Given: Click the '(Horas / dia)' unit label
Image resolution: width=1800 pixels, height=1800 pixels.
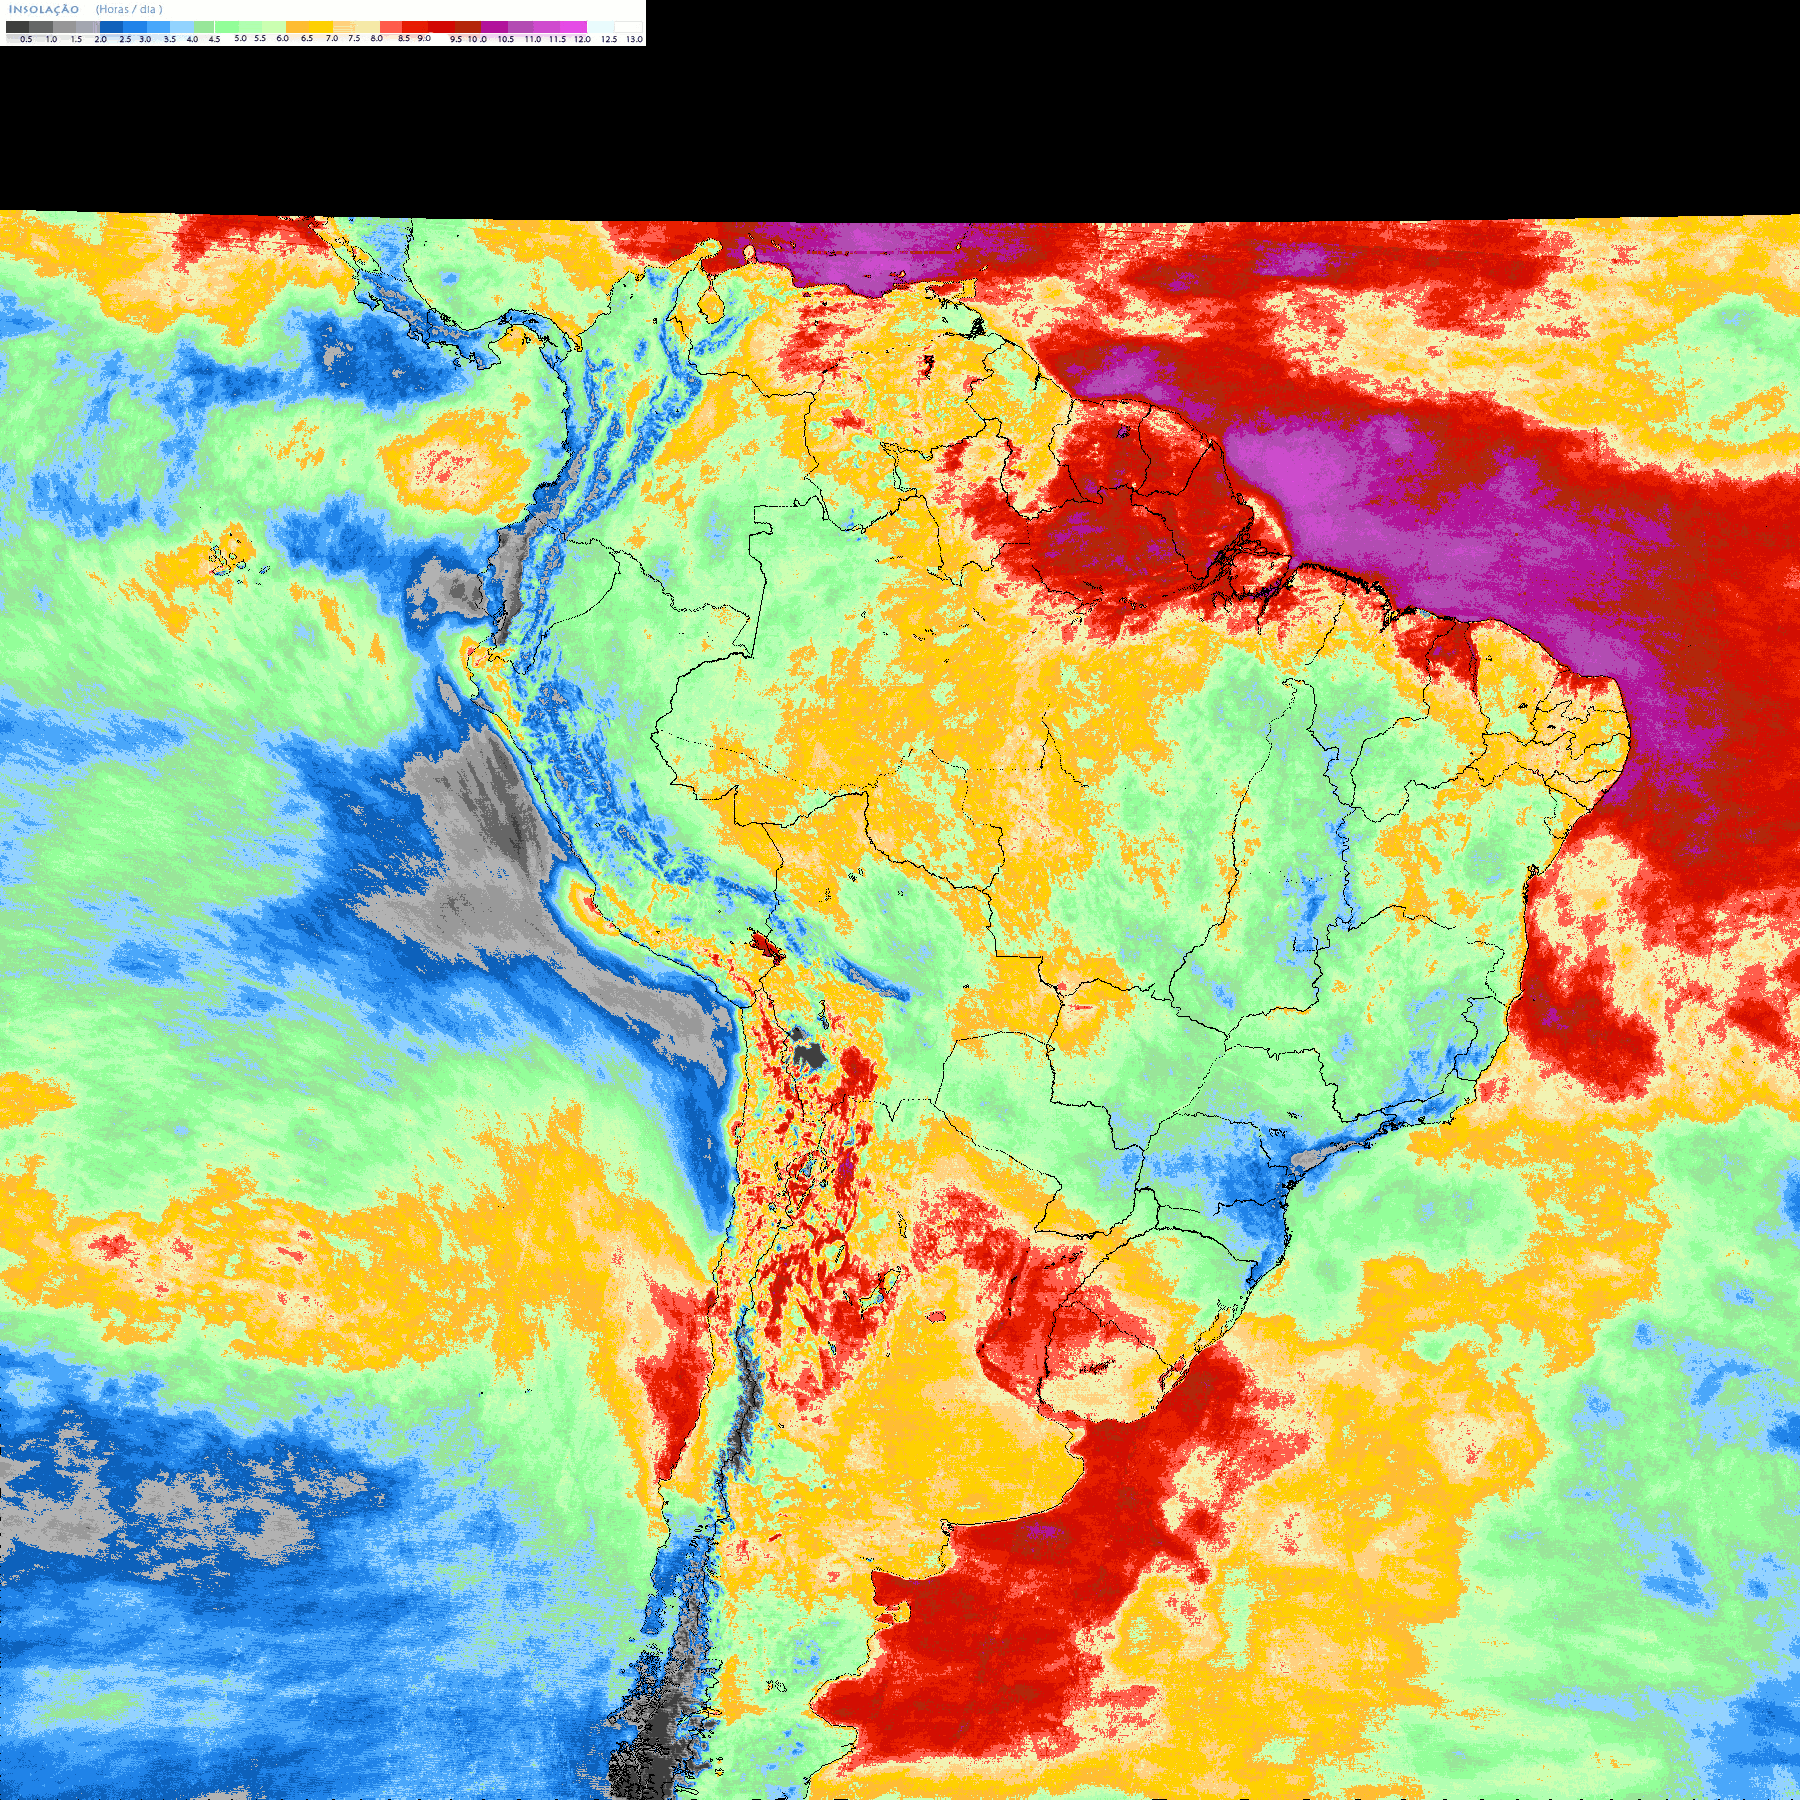Looking at the screenshot, I should 129,9.
